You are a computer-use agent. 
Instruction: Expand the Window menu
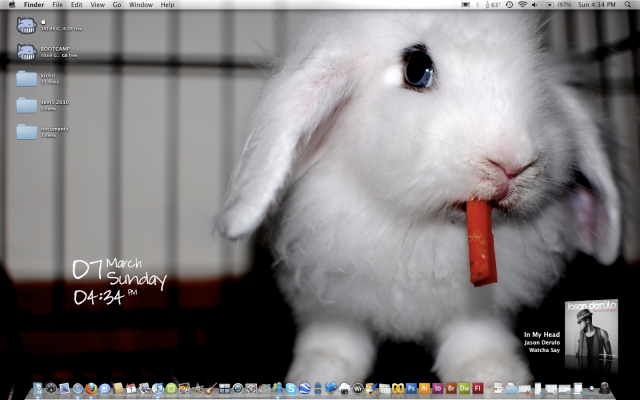[141, 5]
